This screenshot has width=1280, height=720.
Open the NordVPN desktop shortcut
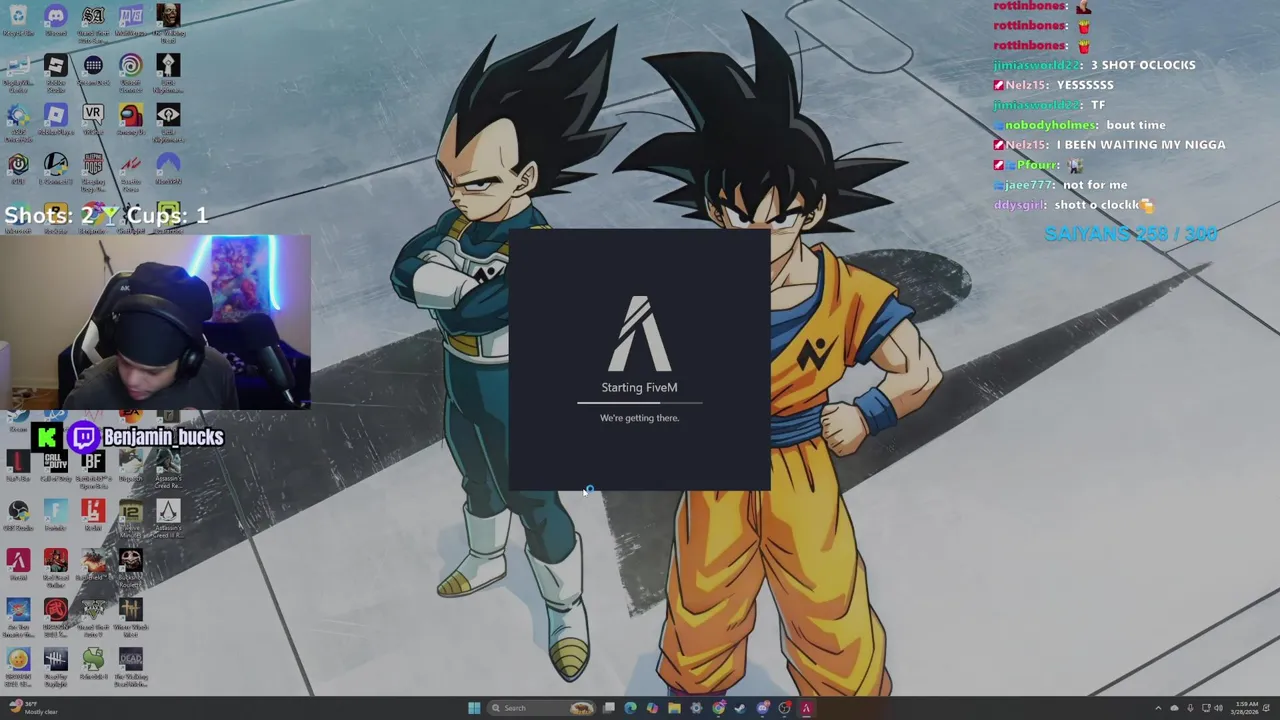168,167
